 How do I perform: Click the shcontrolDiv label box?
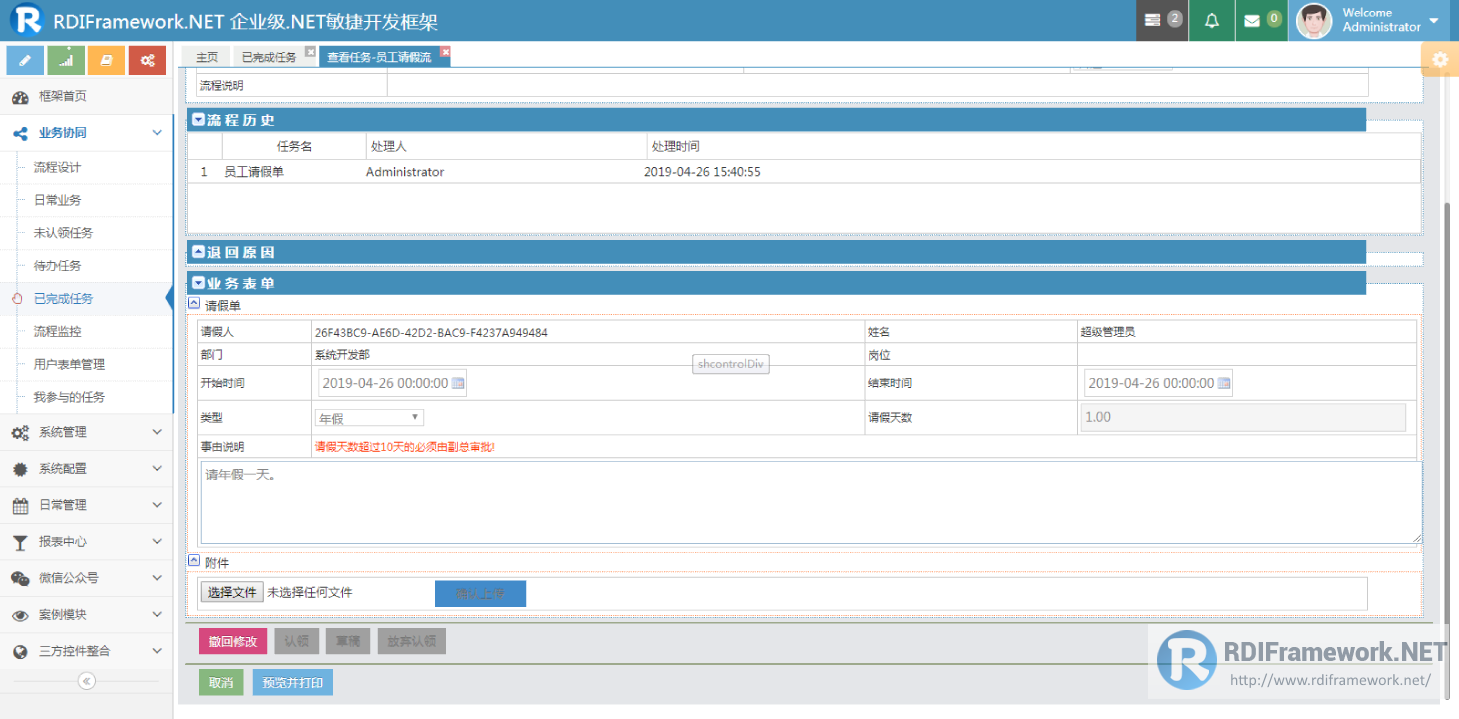731,364
